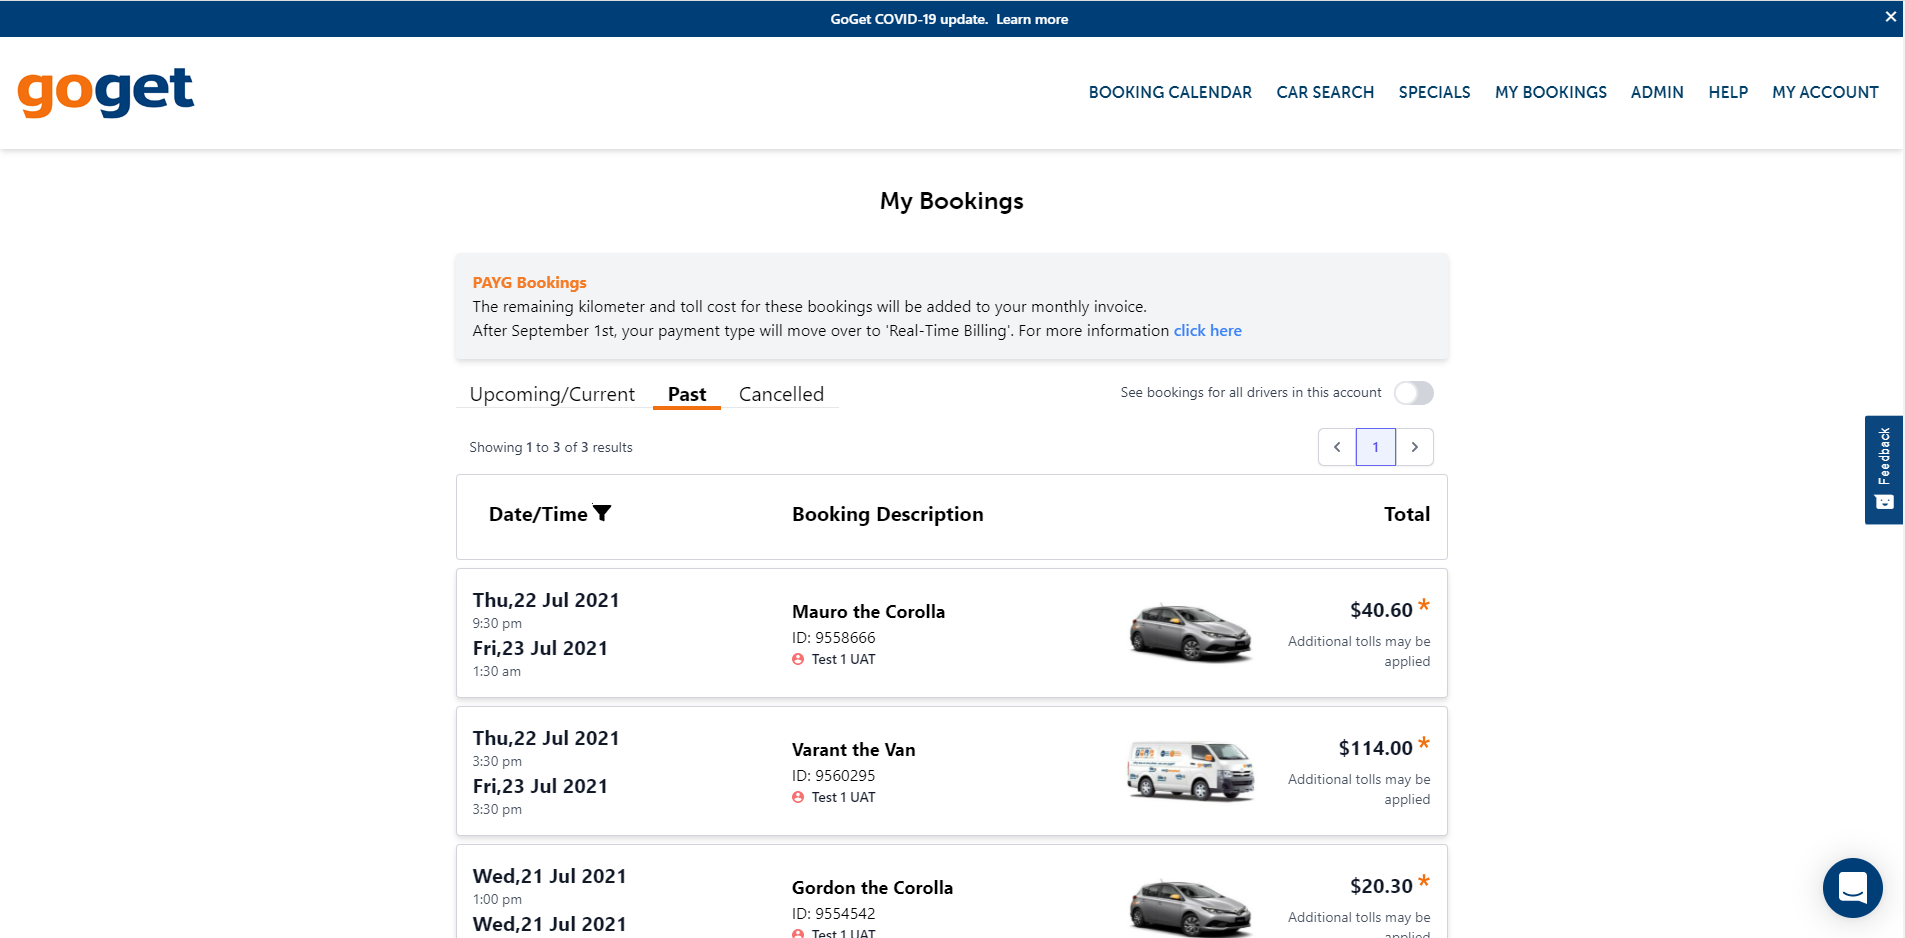The image size is (1905, 938).
Task: Click the driver icon beside Test 1 UAT
Action: coord(797,659)
